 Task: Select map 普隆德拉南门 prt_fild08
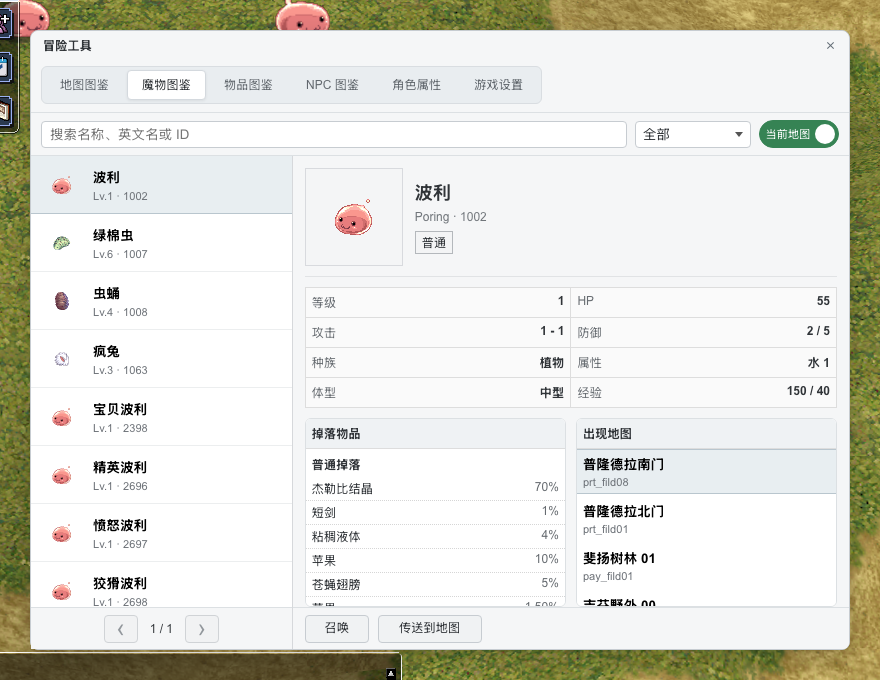pyautogui.click(x=706, y=472)
